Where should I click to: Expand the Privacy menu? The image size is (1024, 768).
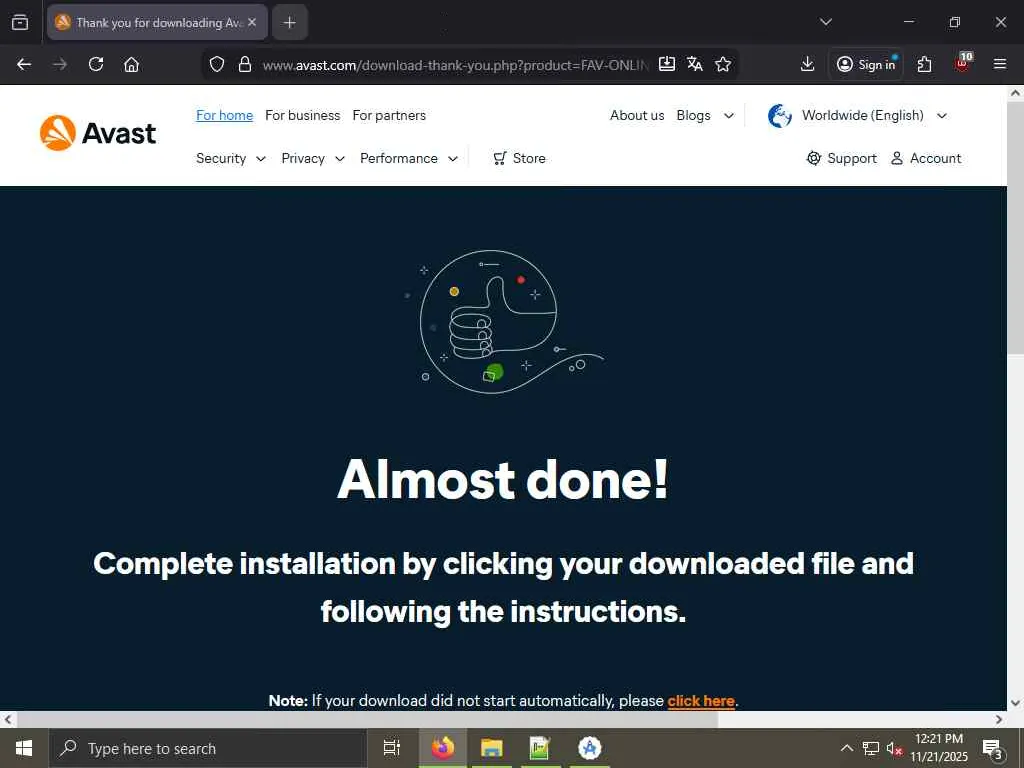[x=313, y=159]
